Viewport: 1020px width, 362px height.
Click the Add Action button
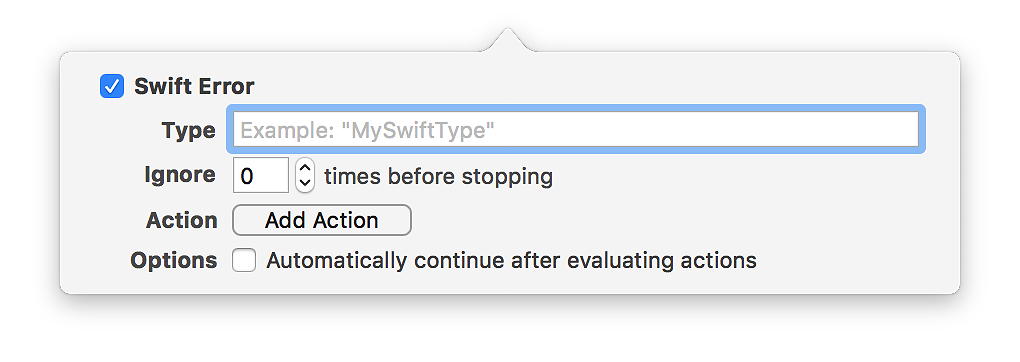(322, 220)
